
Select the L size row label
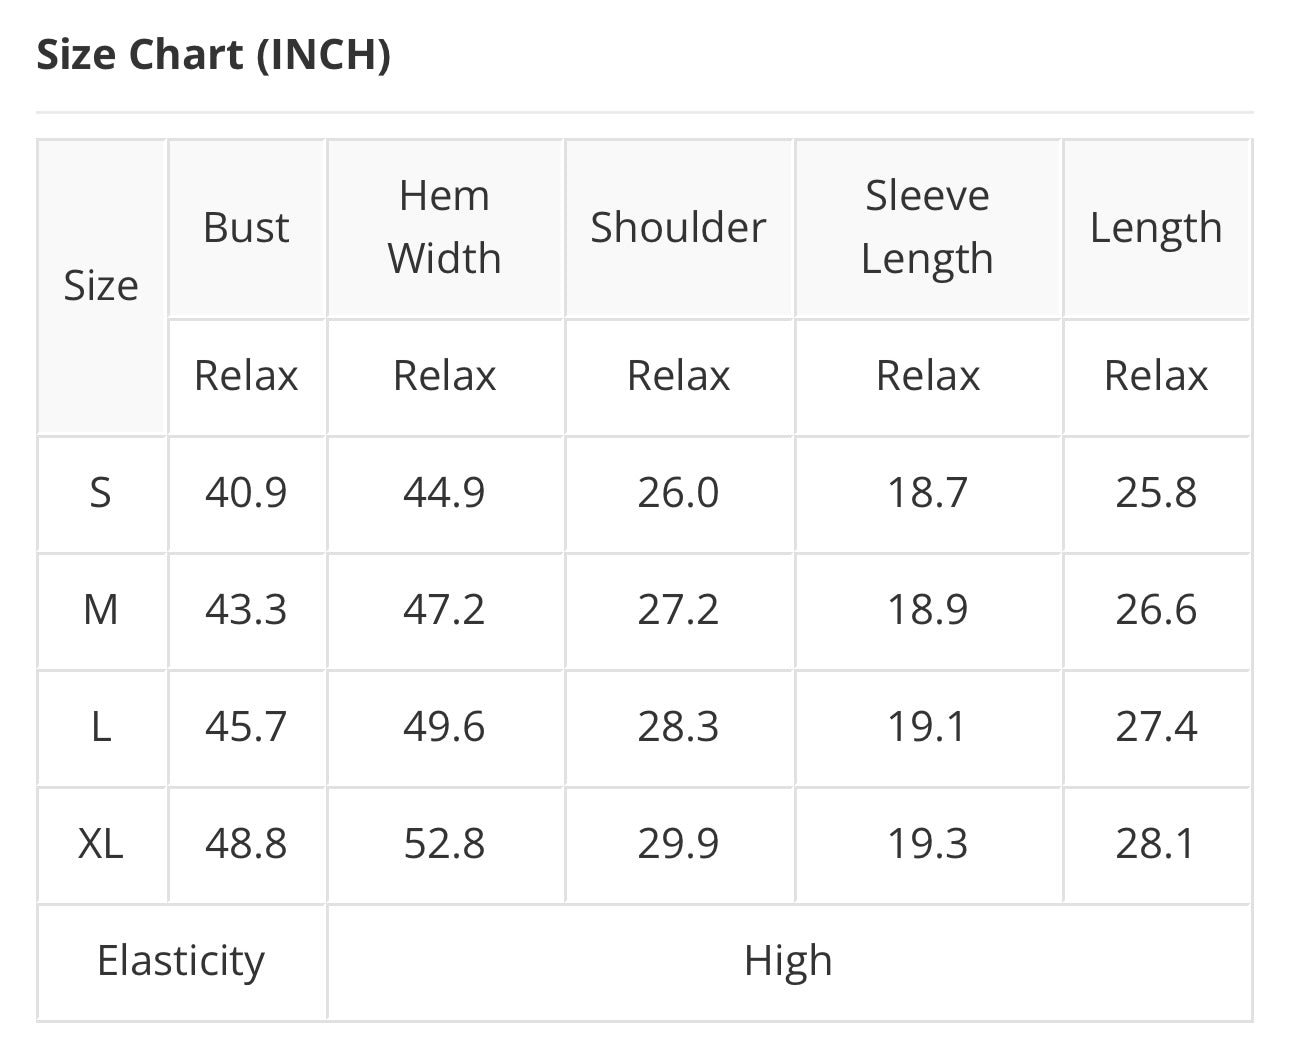(x=101, y=727)
